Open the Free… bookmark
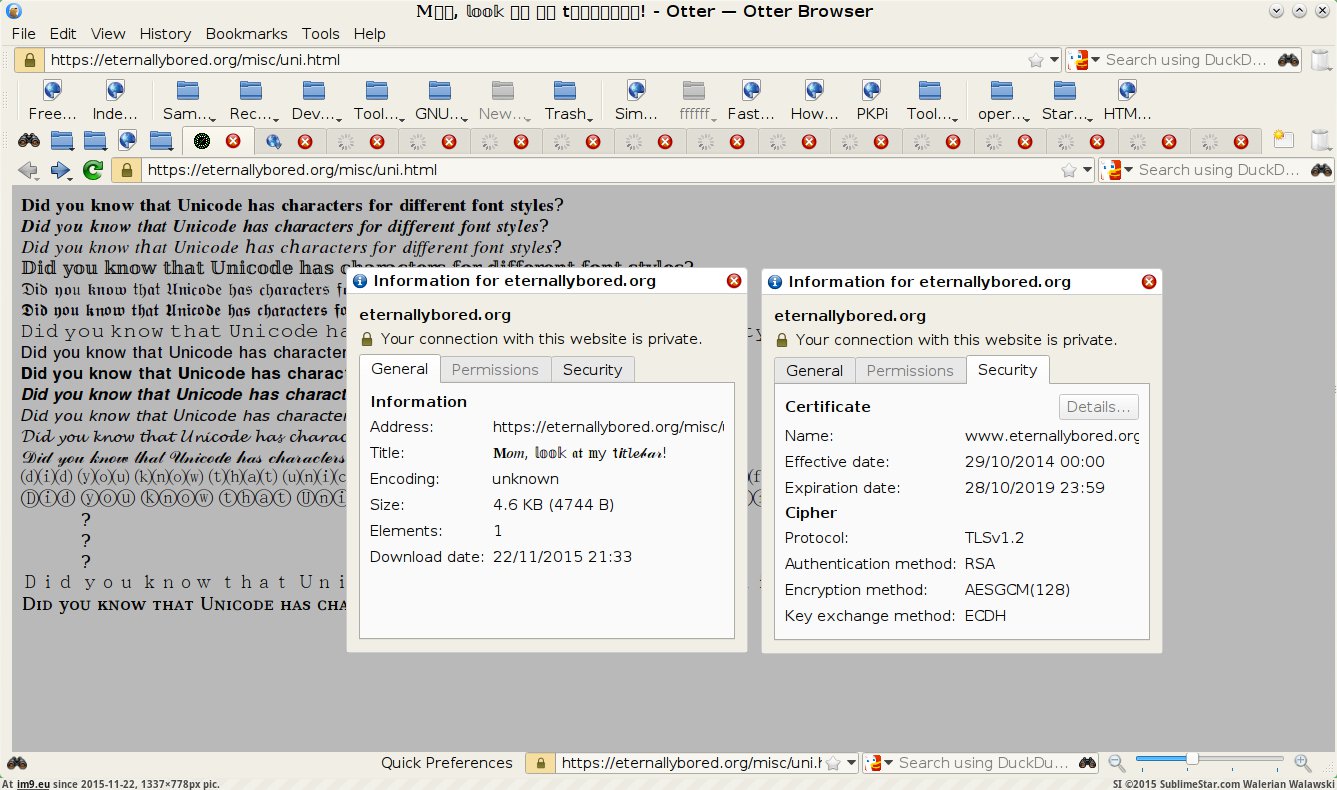The height and width of the screenshot is (790, 1337). [53, 101]
